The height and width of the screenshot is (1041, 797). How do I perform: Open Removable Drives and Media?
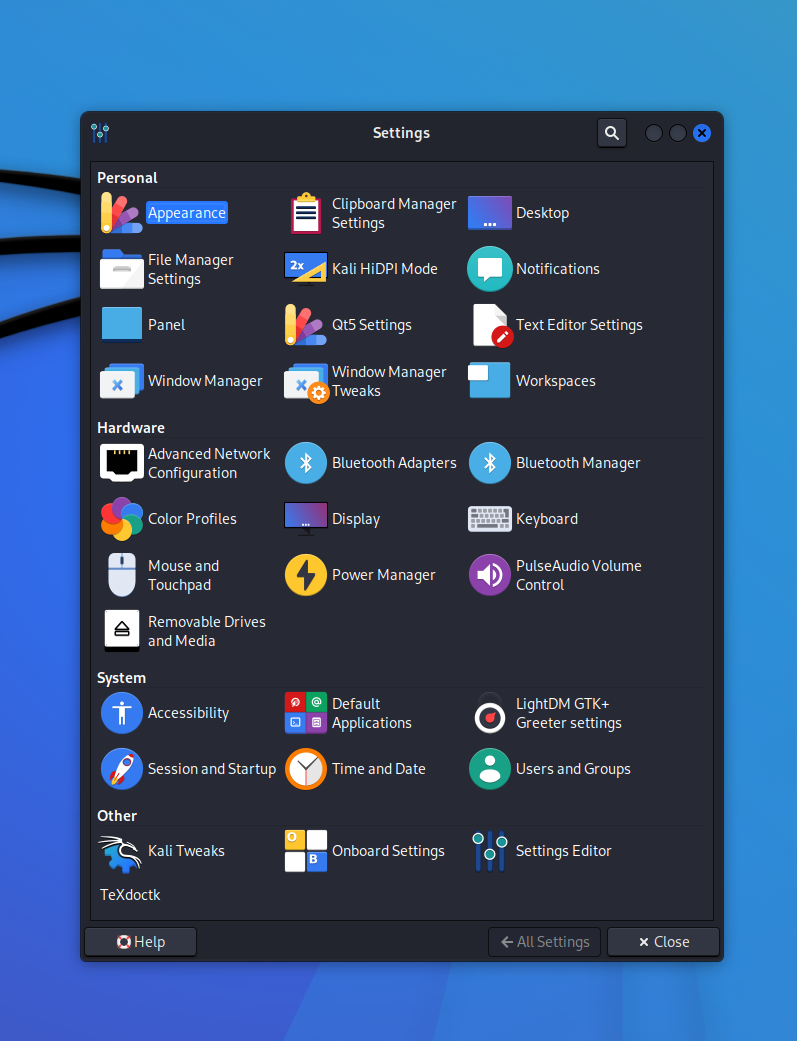point(122,631)
